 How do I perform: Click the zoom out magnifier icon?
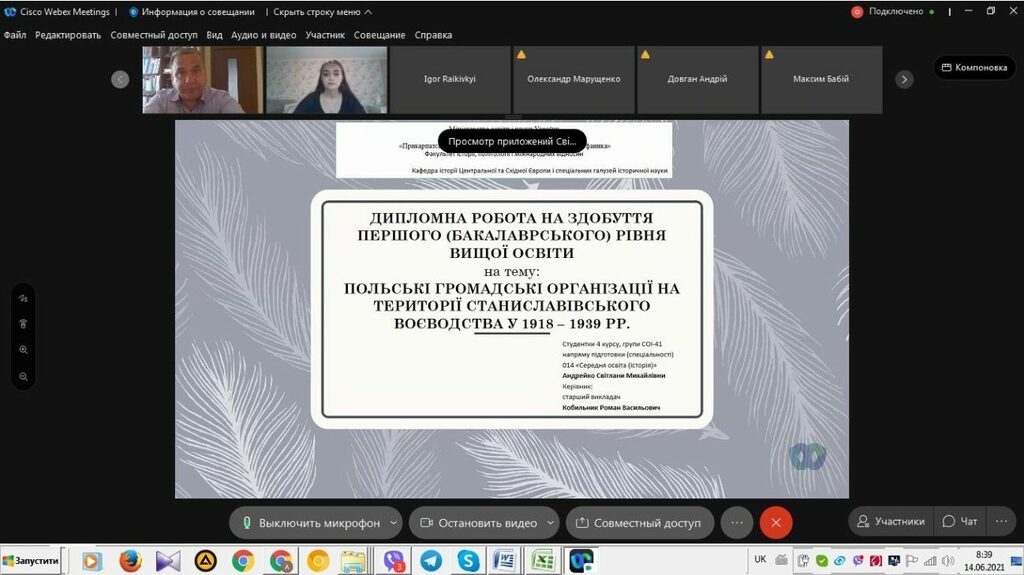tap(23, 376)
